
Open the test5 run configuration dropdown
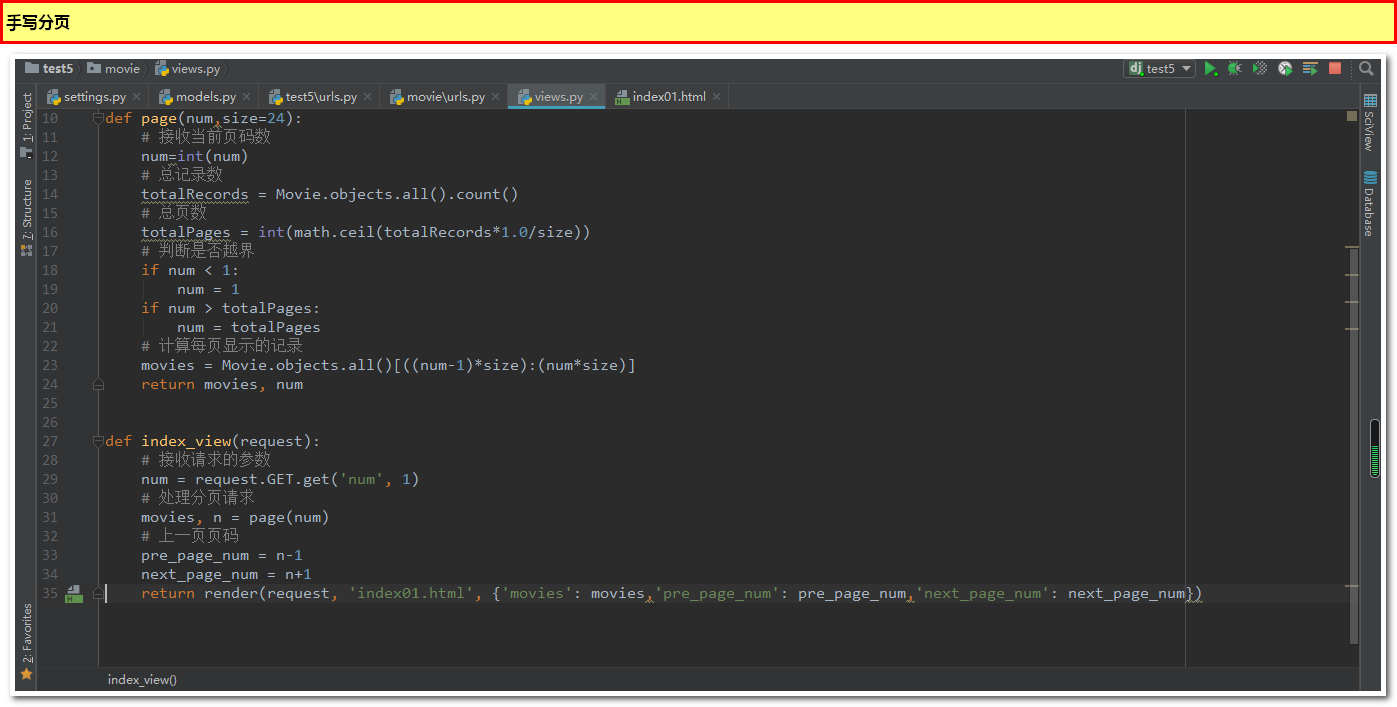pyautogui.click(x=1160, y=69)
